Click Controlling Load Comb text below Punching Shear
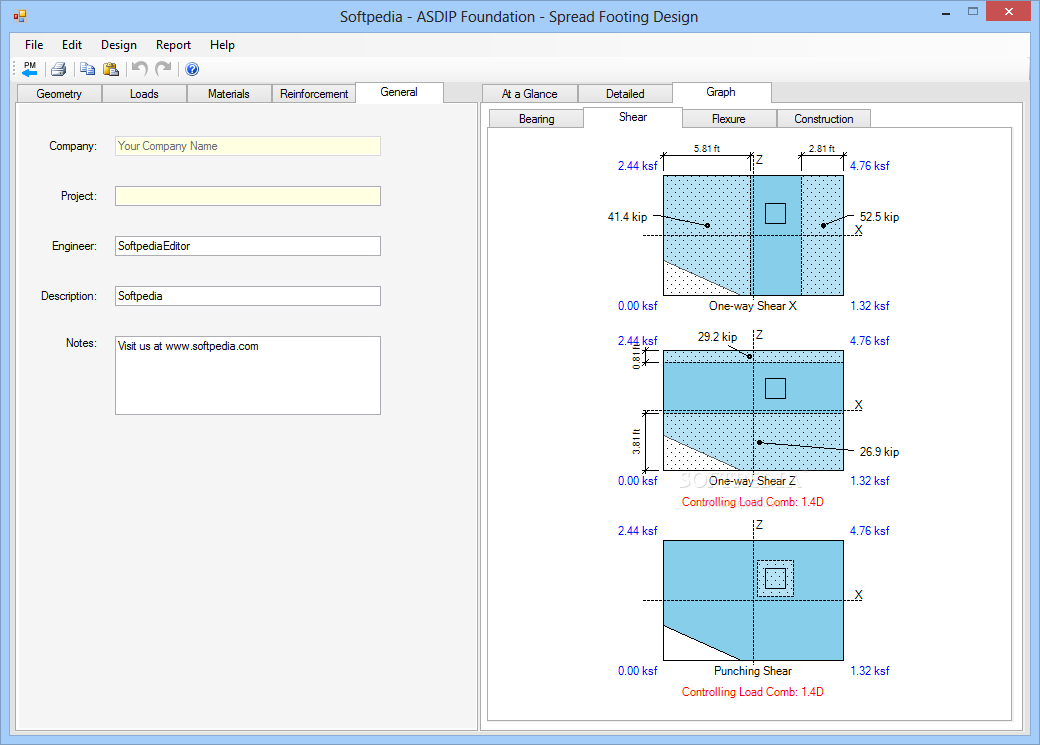The height and width of the screenshot is (745, 1040). click(753, 692)
